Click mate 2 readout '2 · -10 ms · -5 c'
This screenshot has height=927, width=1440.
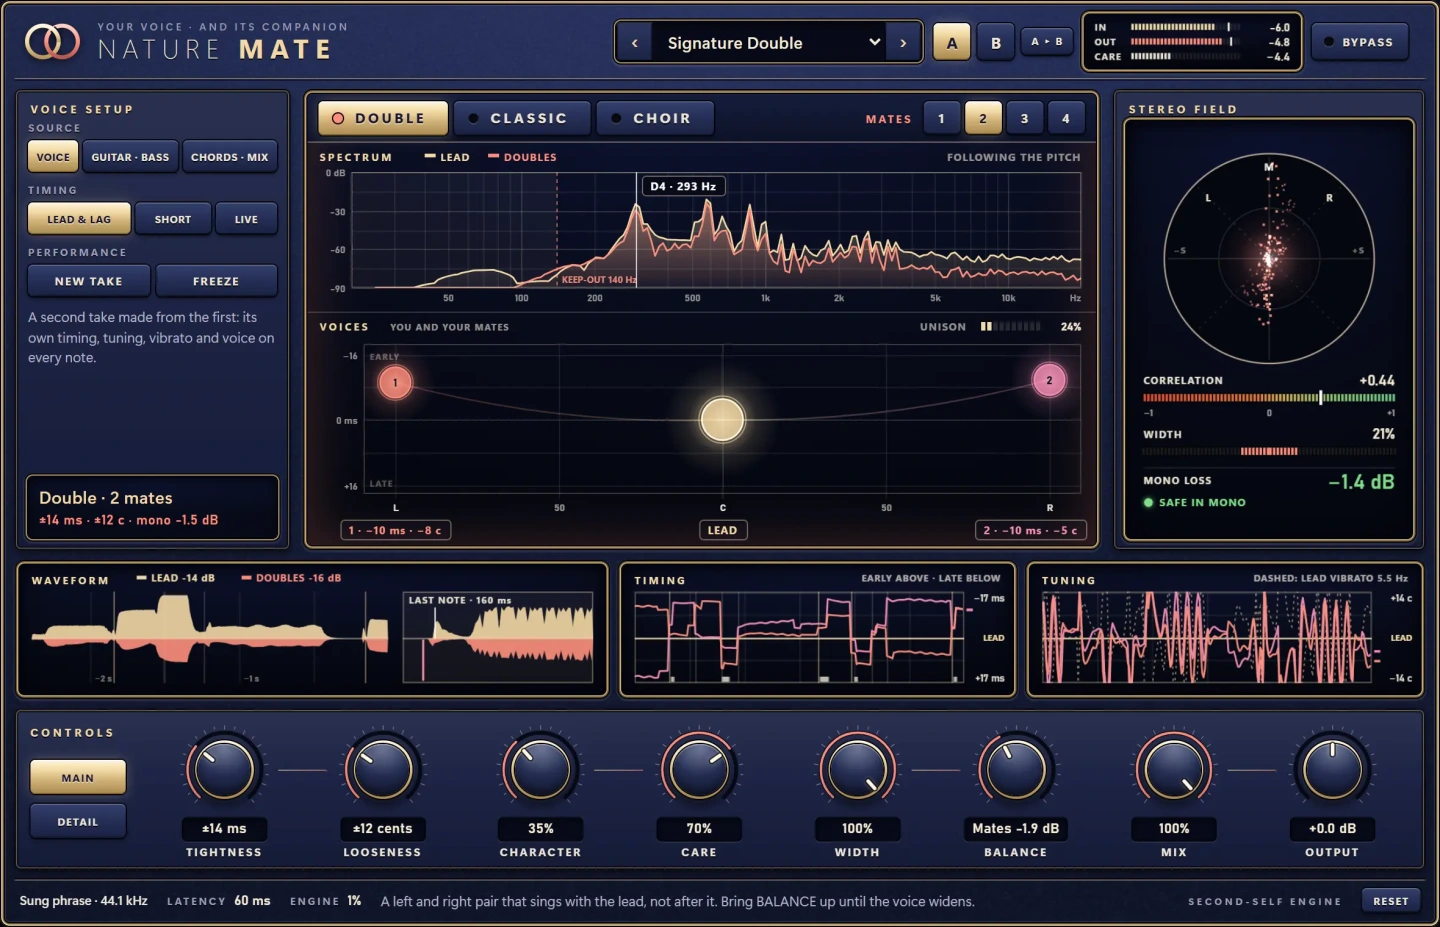1030,530
